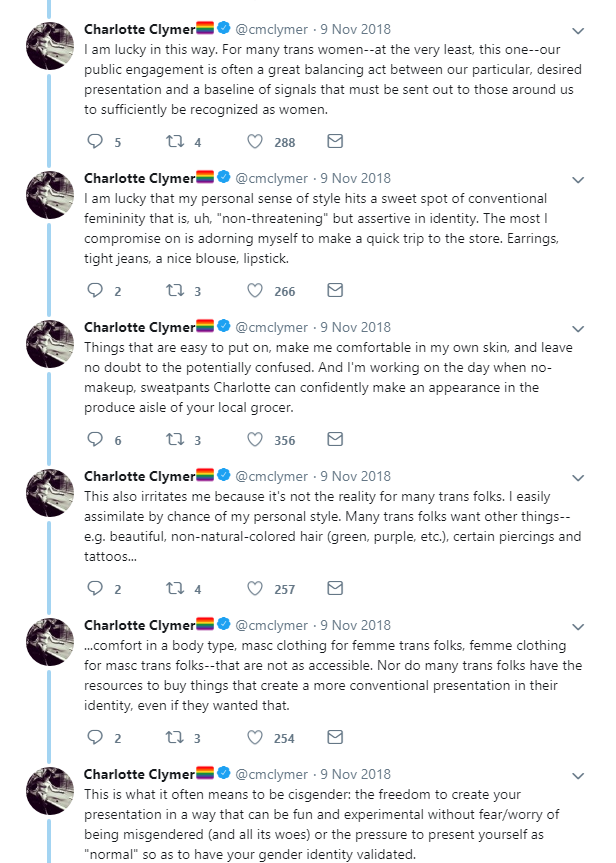Like the tweet showing 288 likes
Image resolution: width=616 pixels, height=863 pixels.
click(x=254, y=141)
